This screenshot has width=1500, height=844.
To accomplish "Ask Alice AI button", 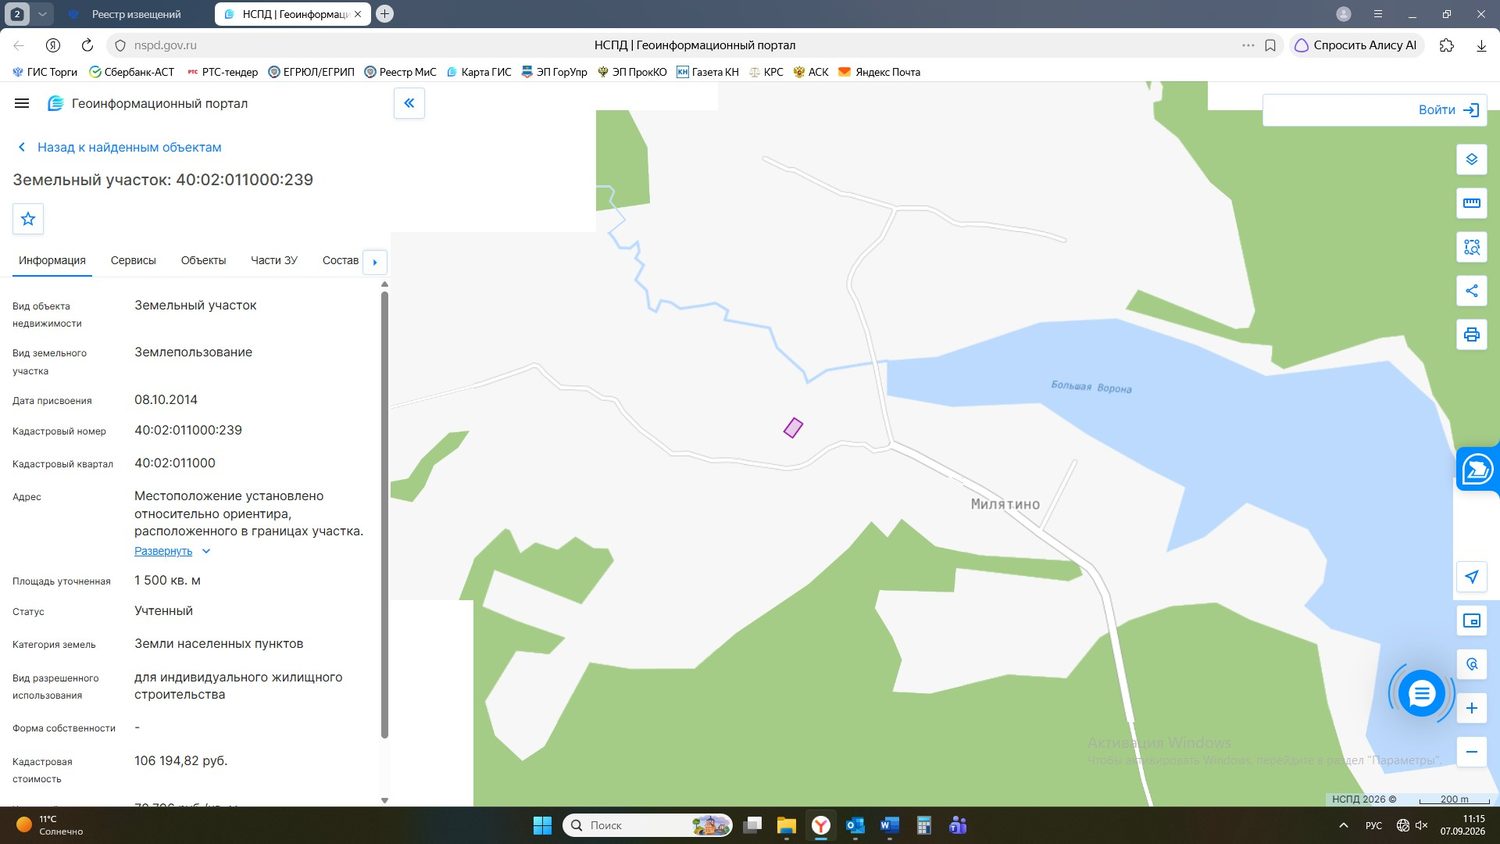I will [x=1356, y=45].
